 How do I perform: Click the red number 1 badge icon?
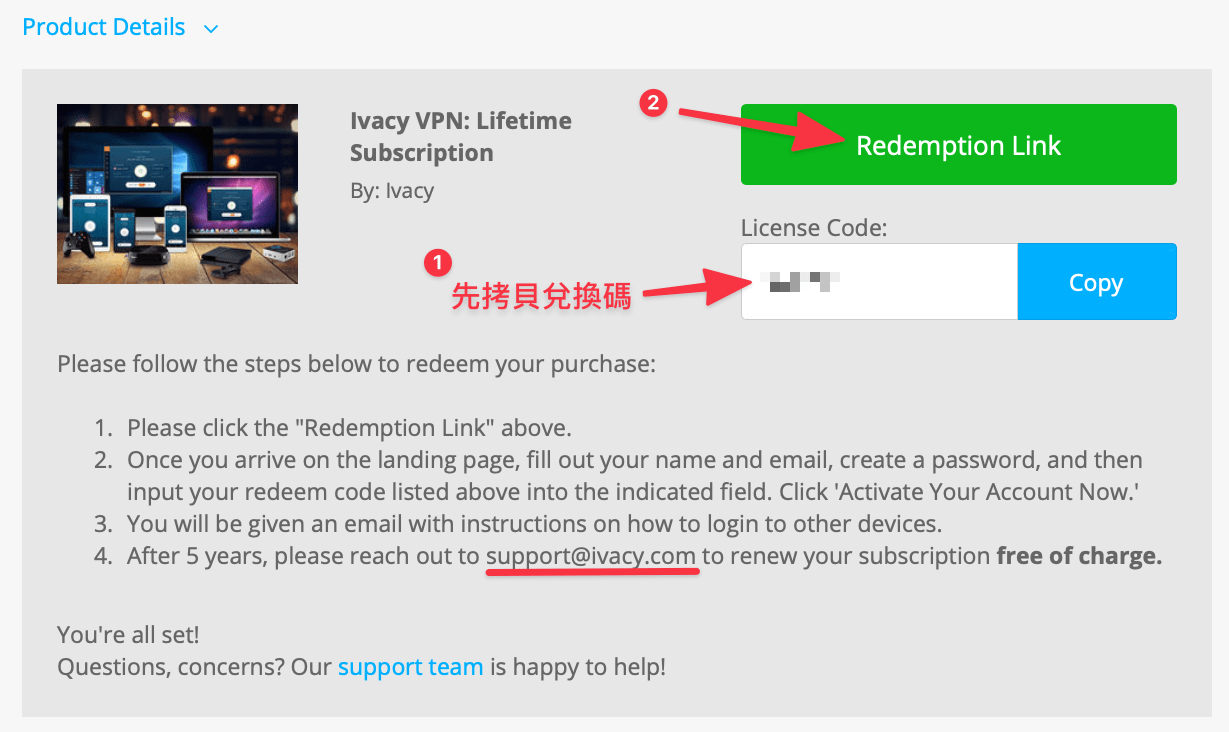coord(437,263)
